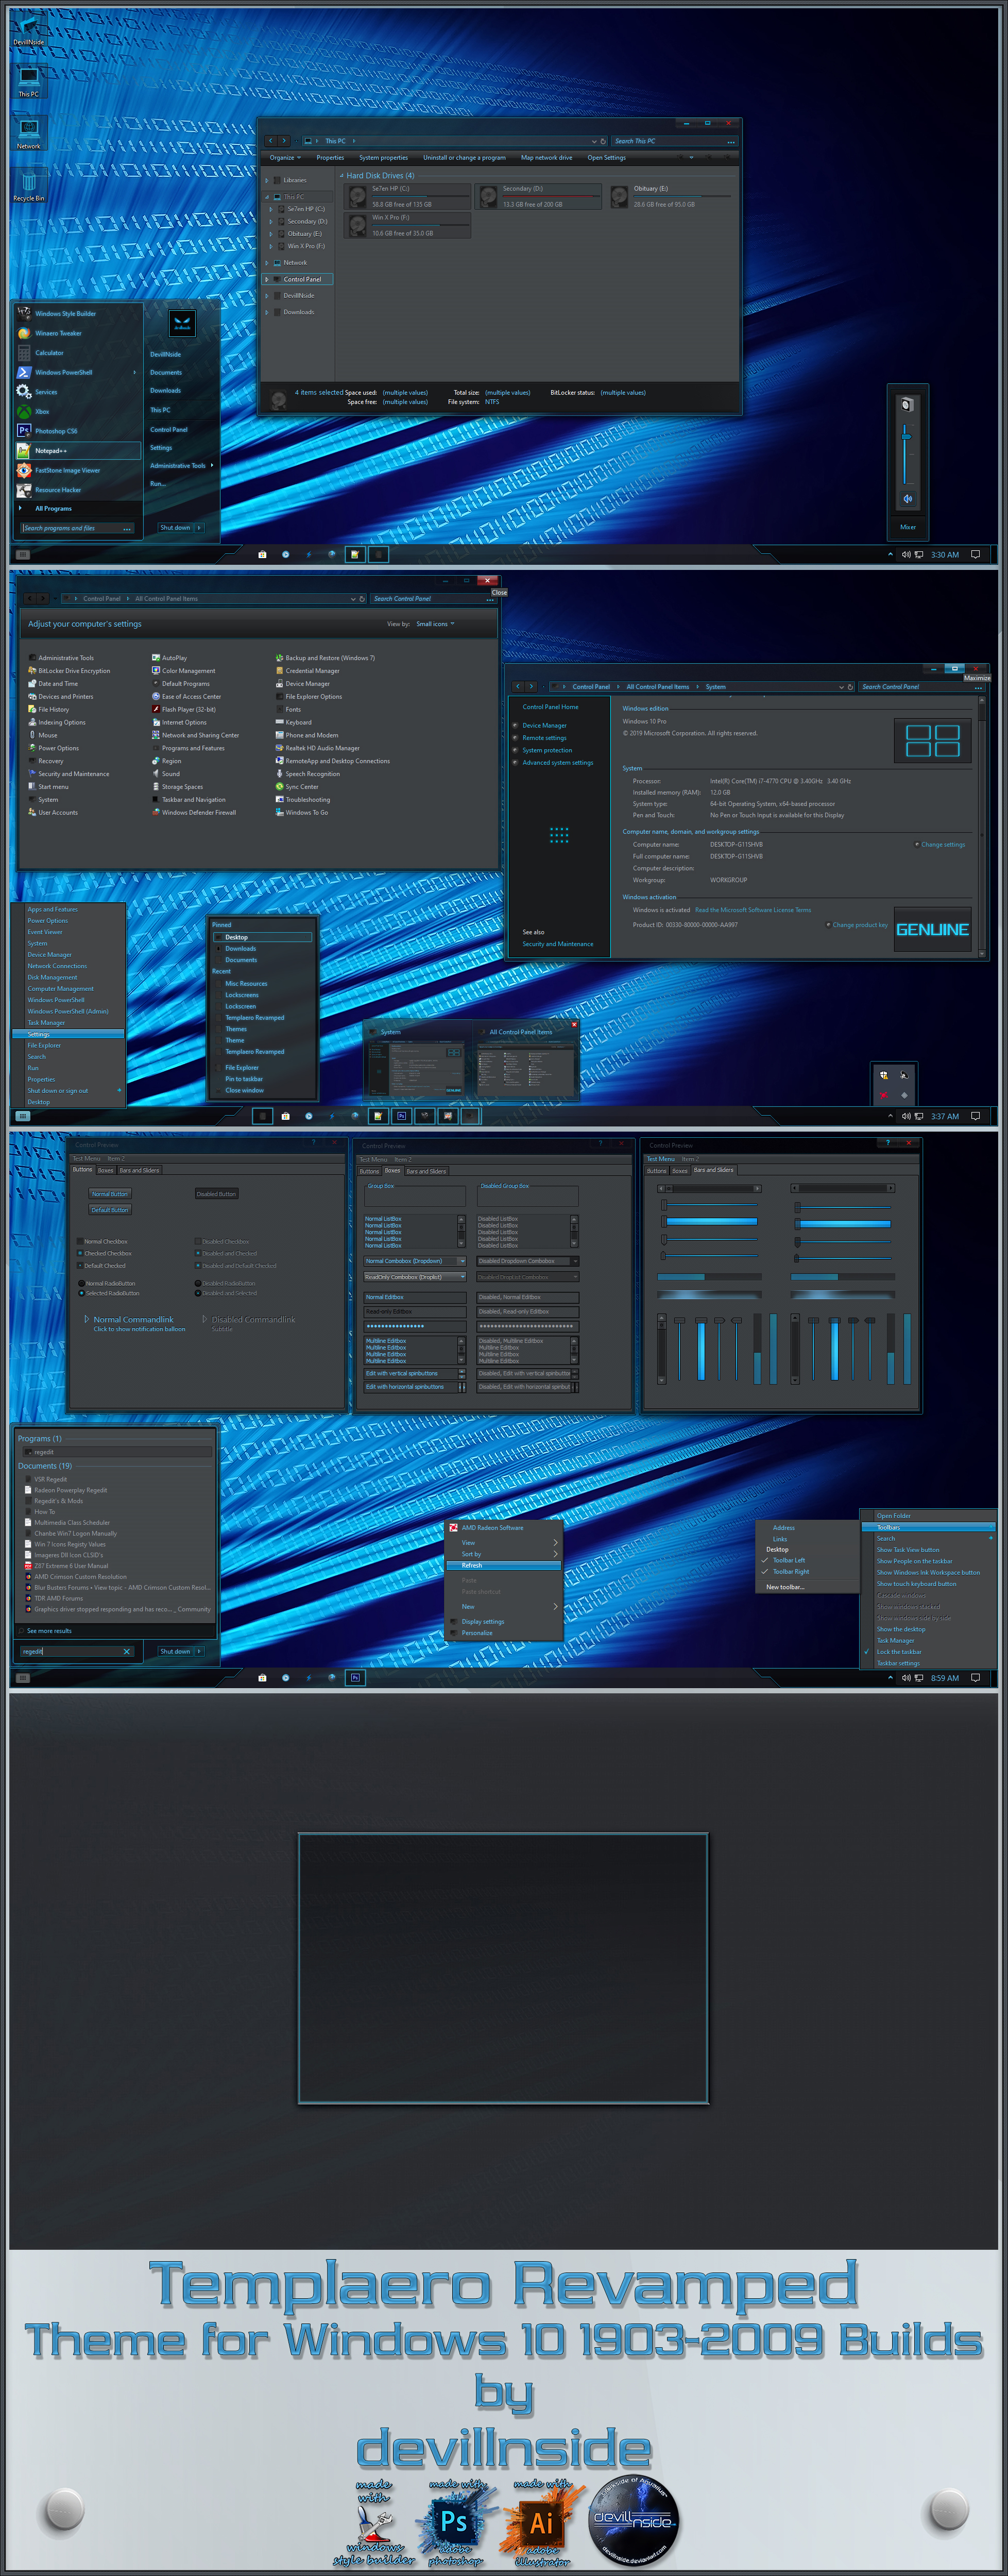Open Test Menu in Buttons Control Preview
The width and height of the screenshot is (1008, 2576).
[x=86, y=1159]
